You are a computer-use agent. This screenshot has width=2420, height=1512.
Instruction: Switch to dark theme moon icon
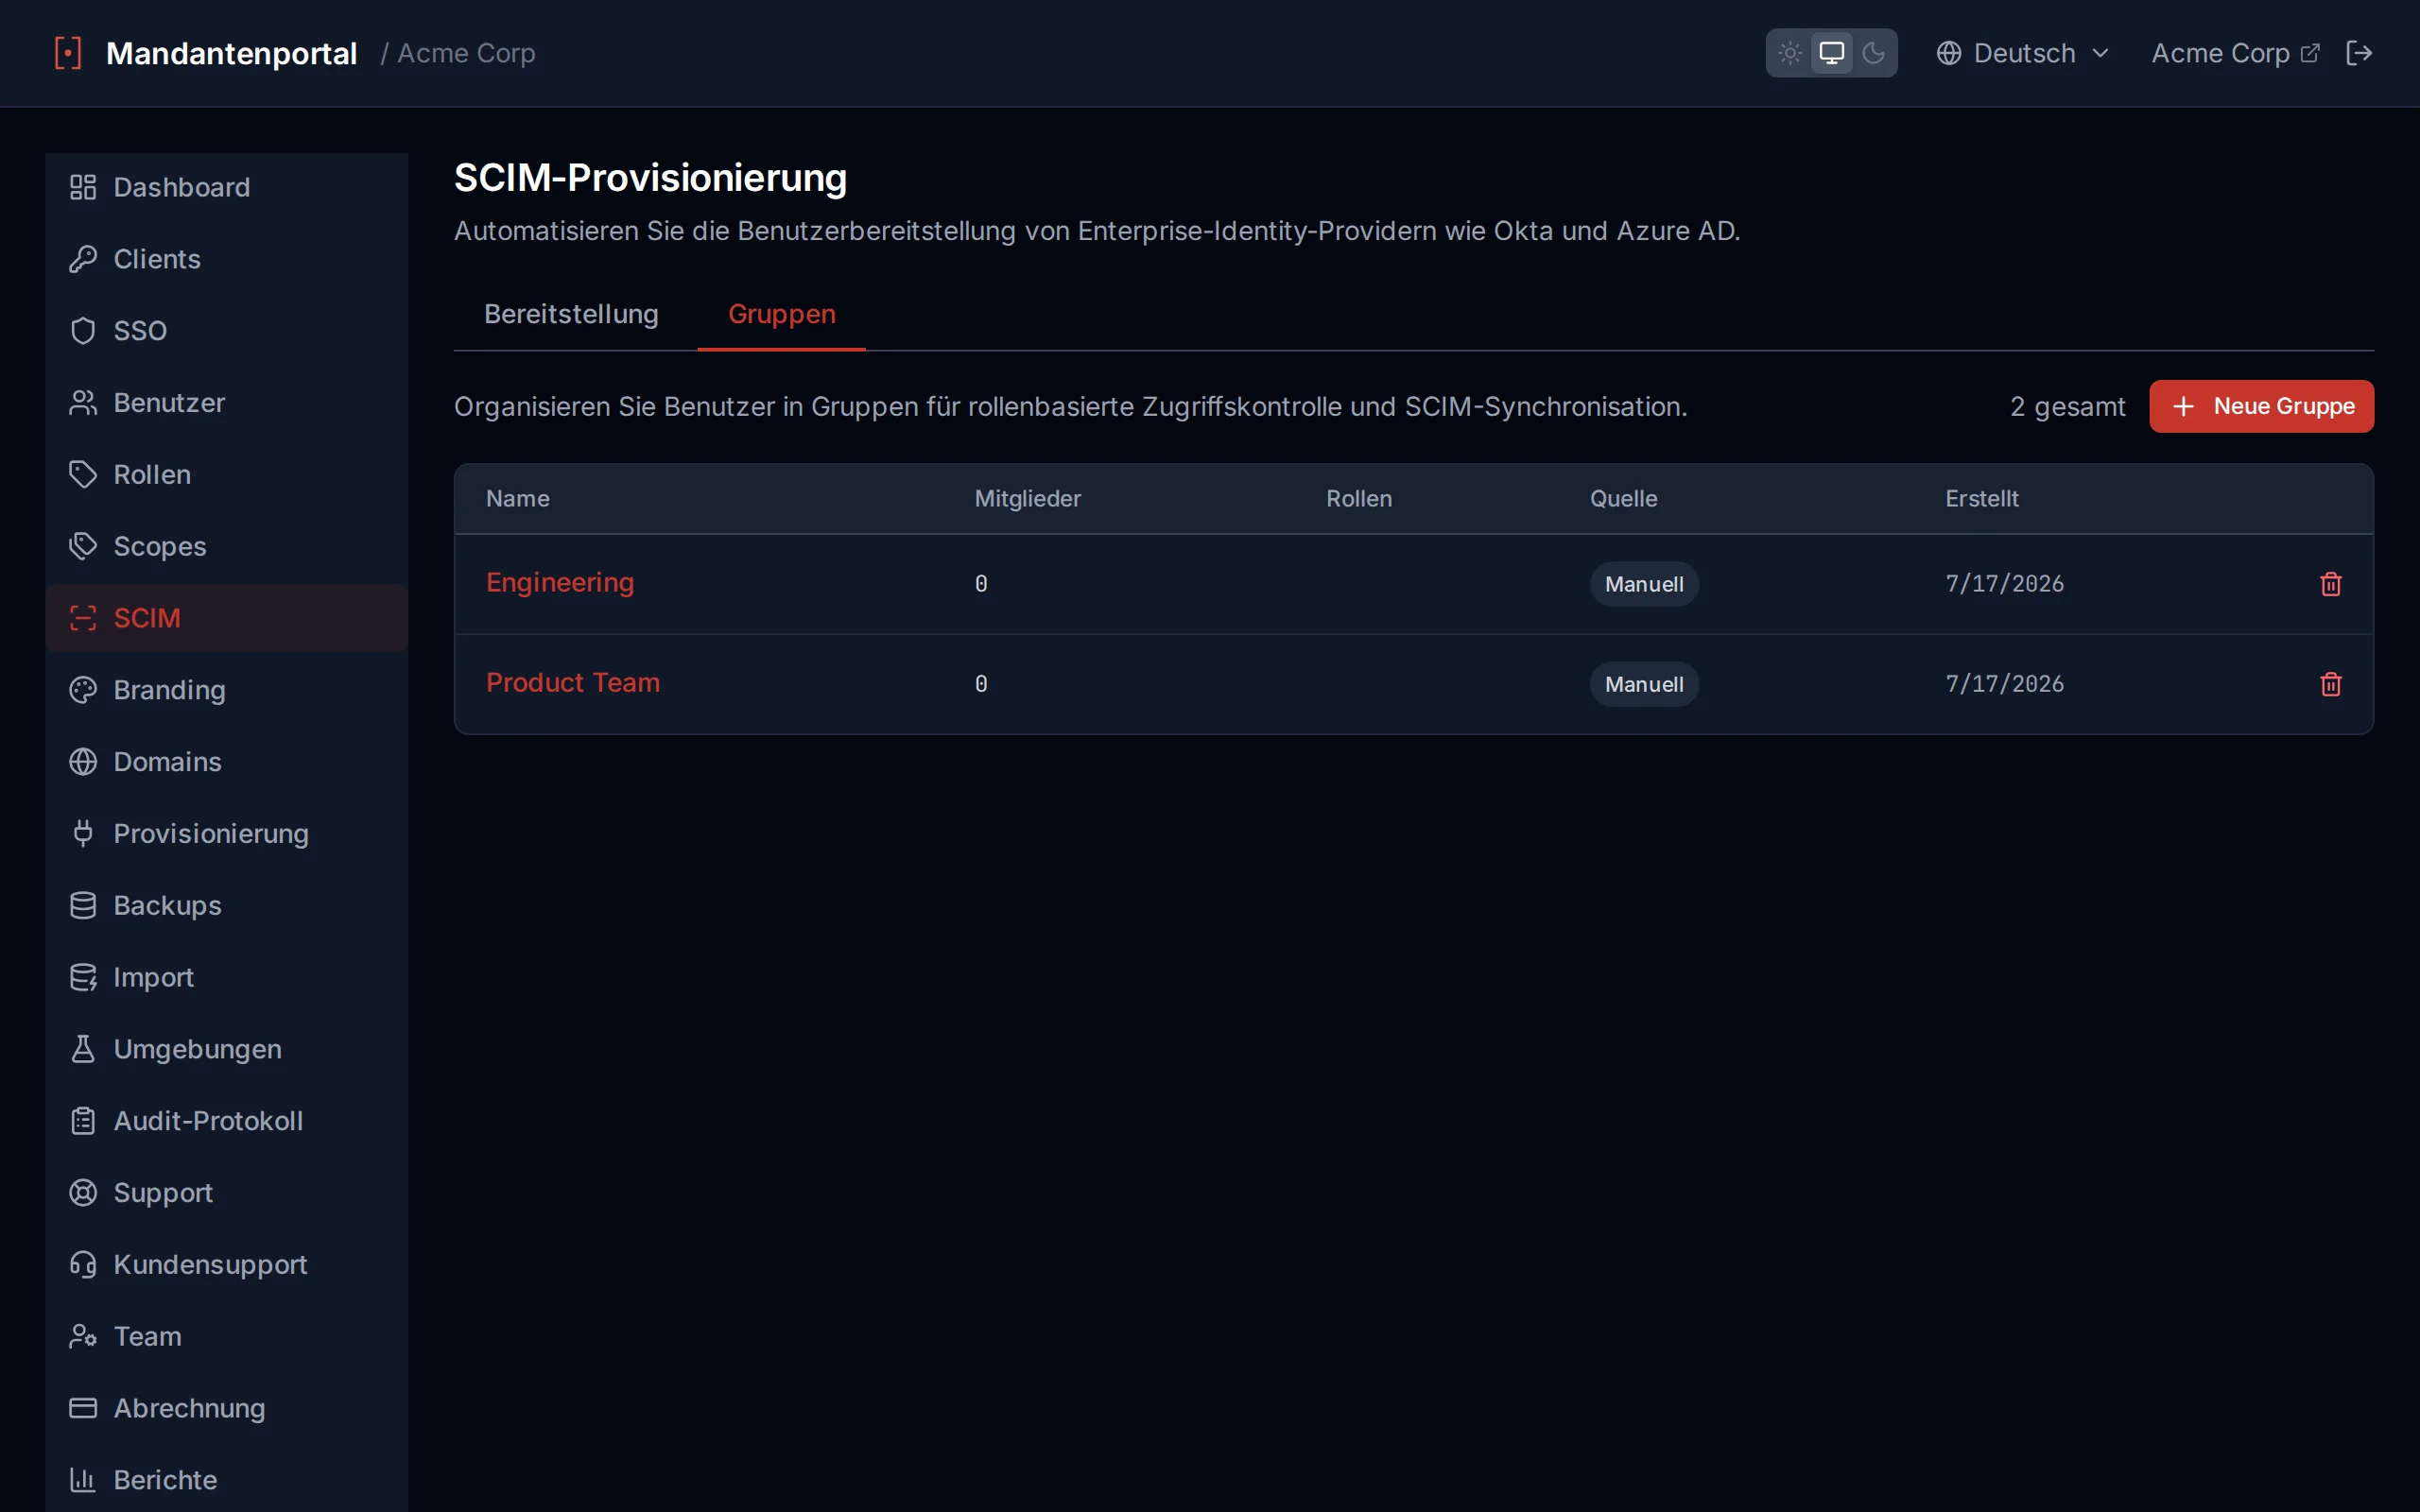pyautogui.click(x=1873, y=53)
